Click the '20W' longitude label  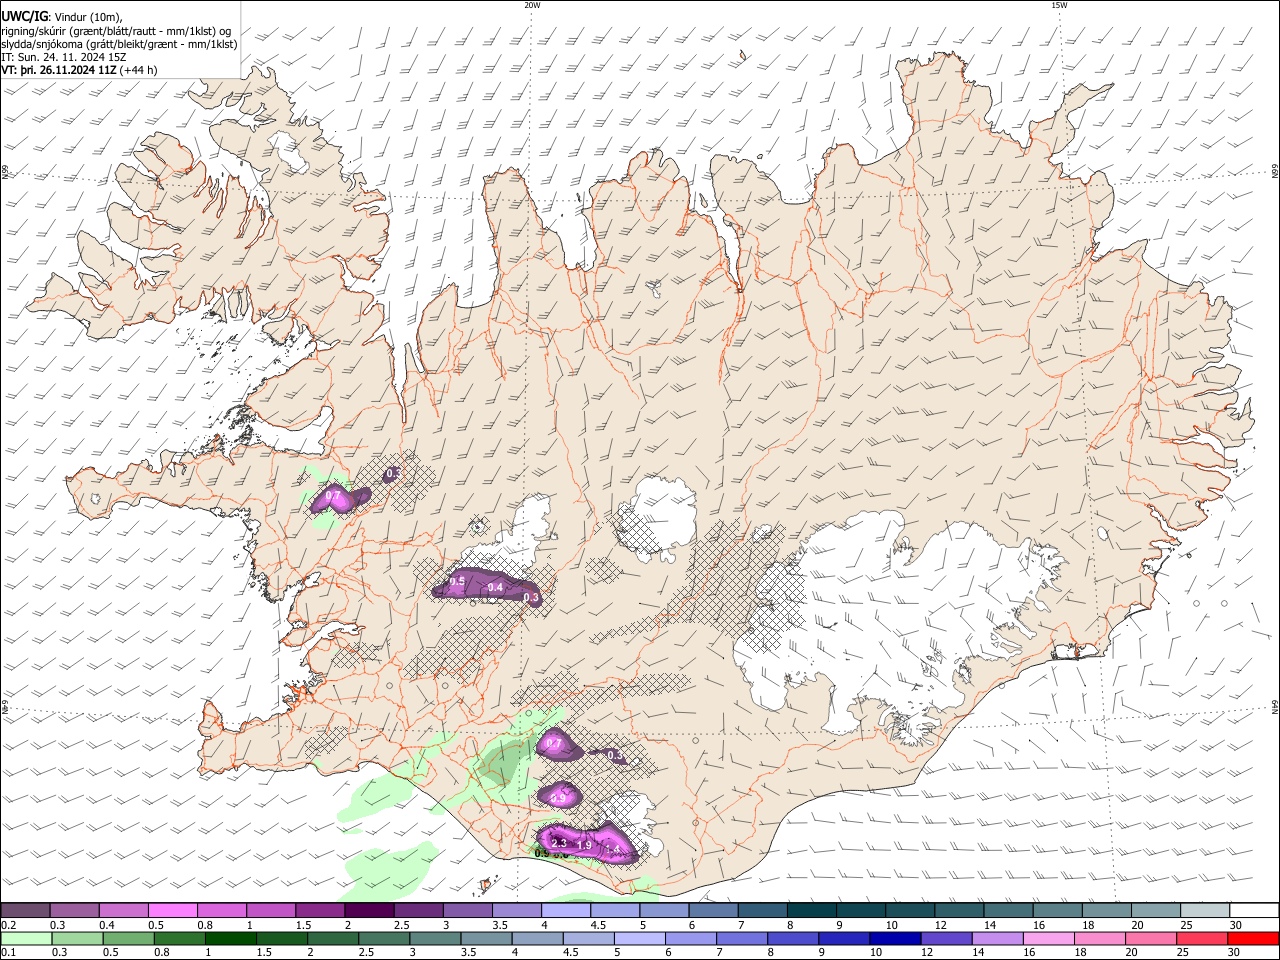[x=533, y=5]
